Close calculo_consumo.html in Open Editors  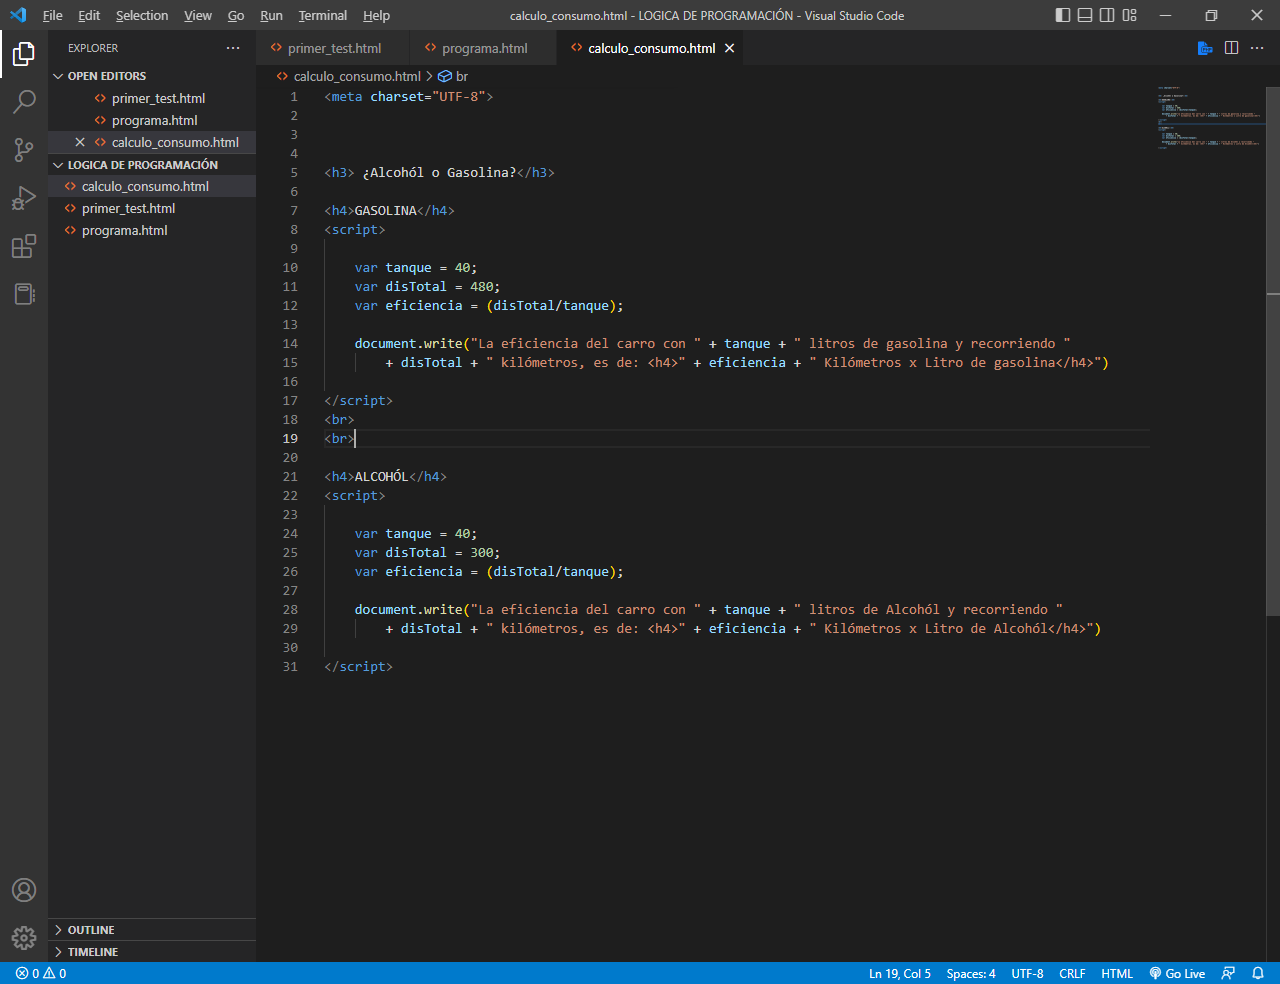pos(80,142)
